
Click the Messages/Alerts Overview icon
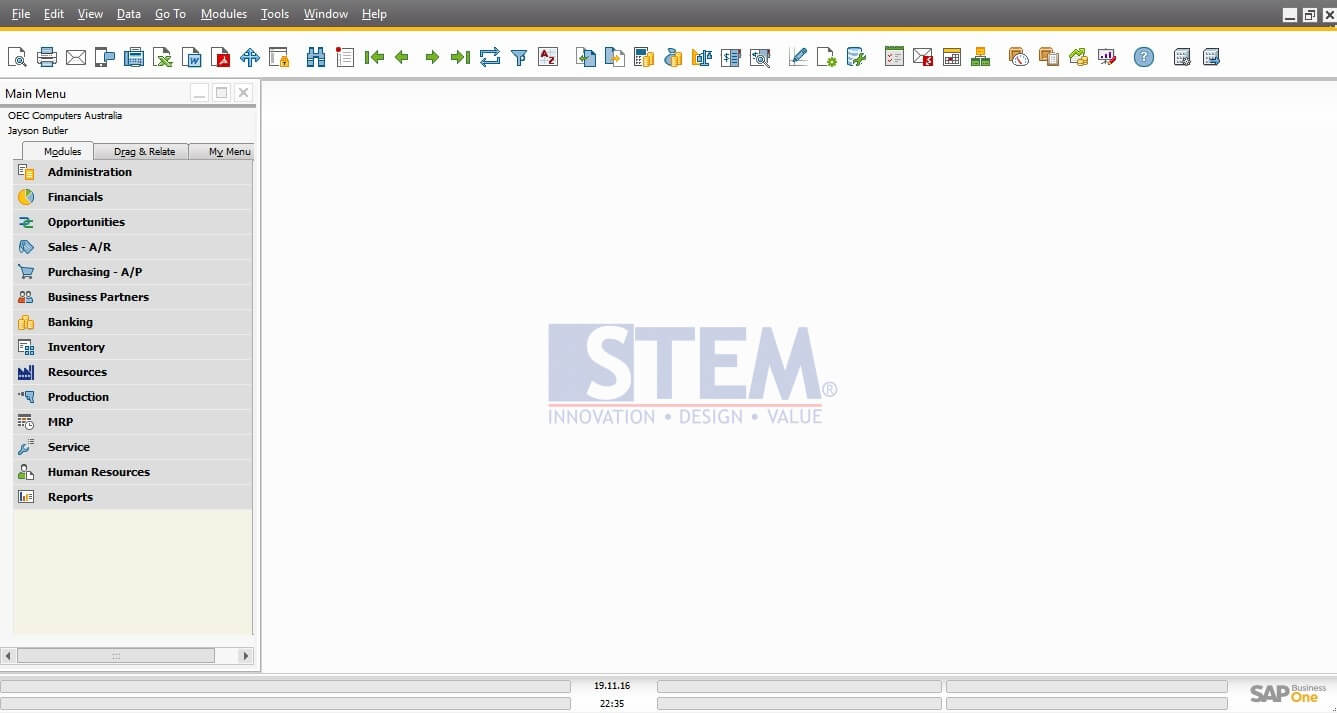tap(923, 57)
